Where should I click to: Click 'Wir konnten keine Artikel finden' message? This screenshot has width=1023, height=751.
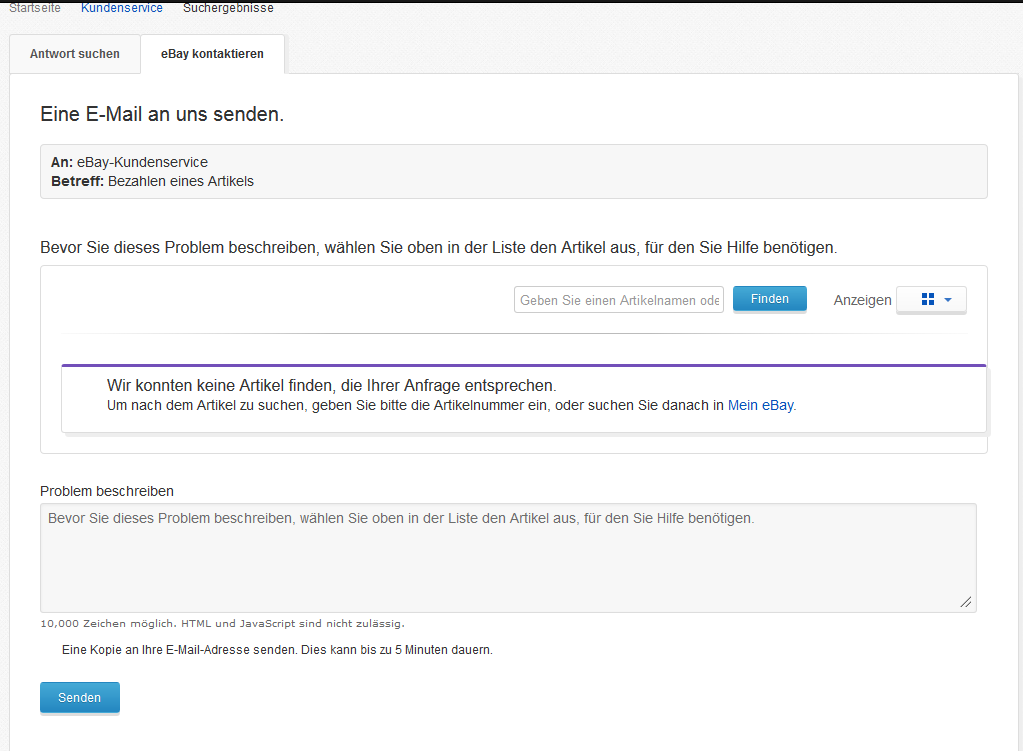331,386
